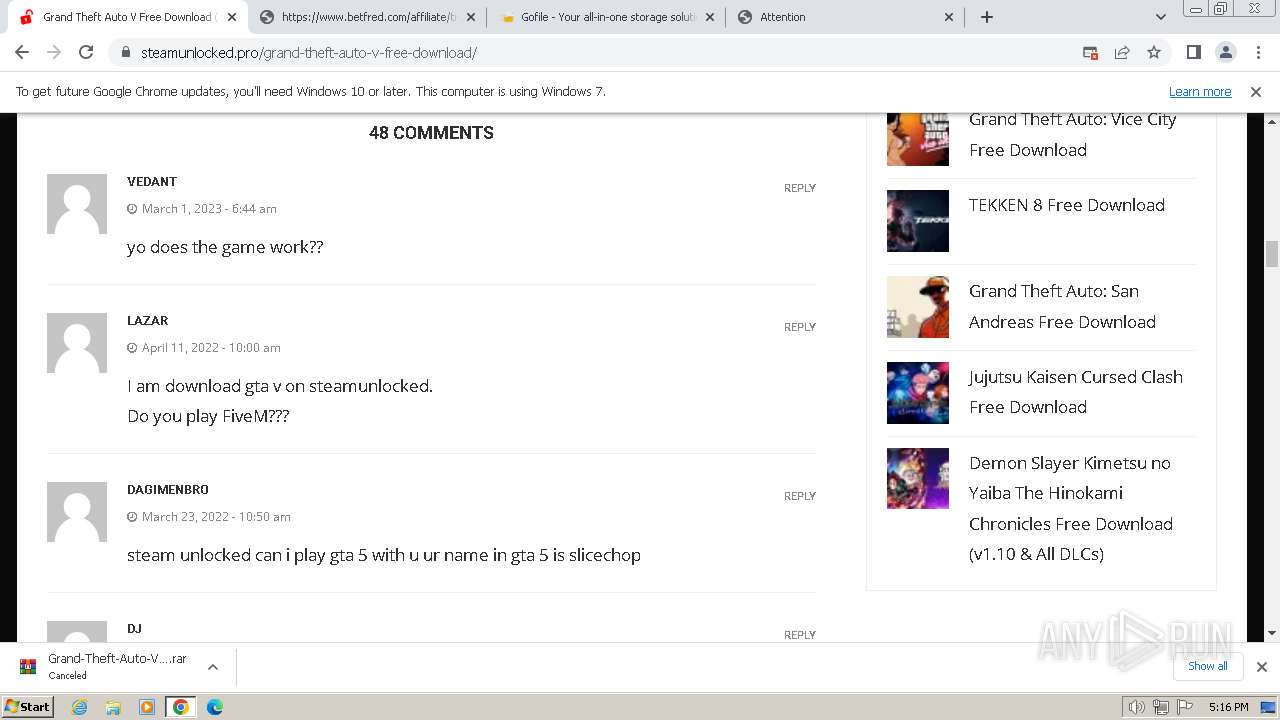This screenshot has height=720, width=1280.
Task: Click the Demon Slayer game thumbnail
Action: 918,479
